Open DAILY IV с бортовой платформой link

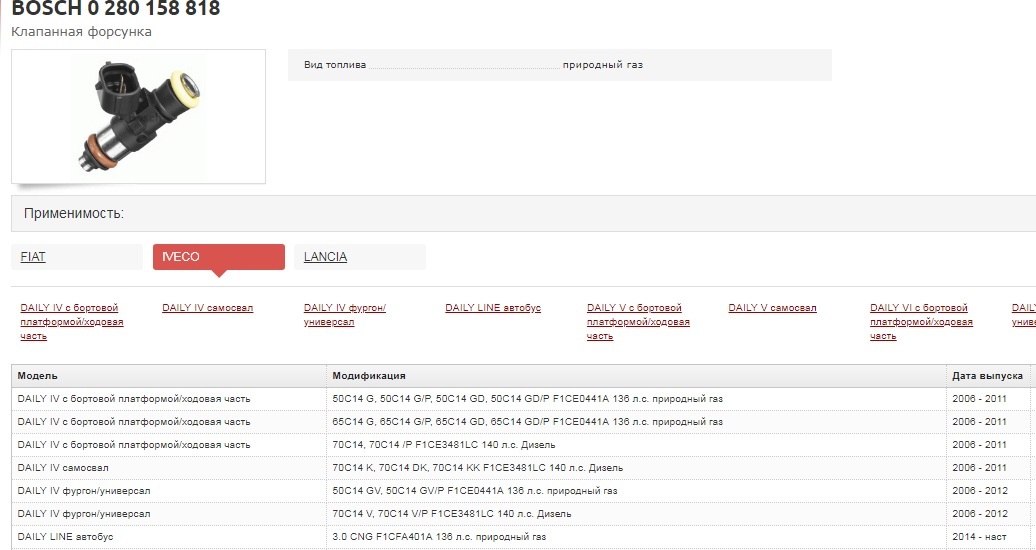(x=72, y=322)
